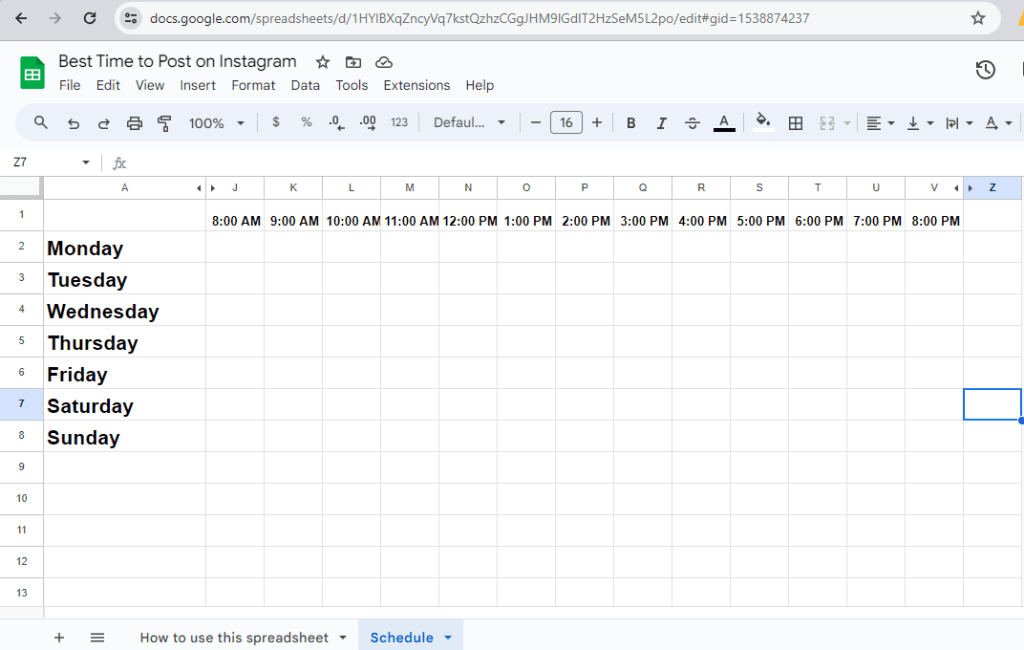The width and height of the screenshot is (1024, 650).
Task: Open the zoom level dropdown
Action: click(216, 122)
